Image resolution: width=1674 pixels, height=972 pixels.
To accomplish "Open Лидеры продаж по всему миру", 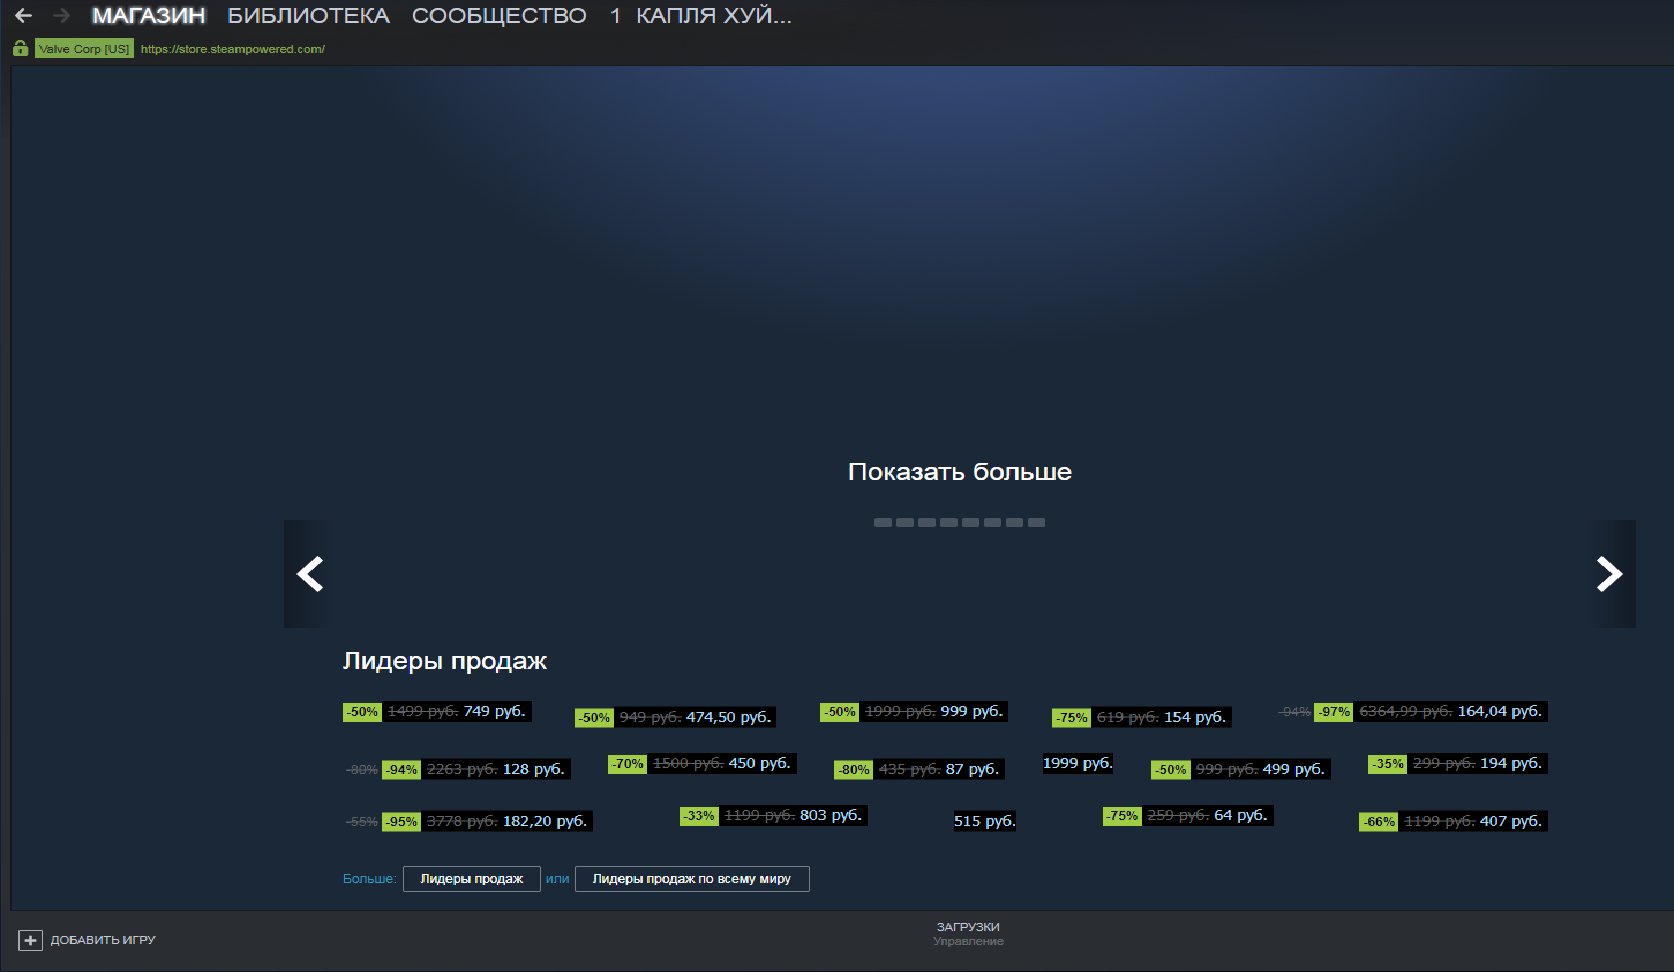I will point(692,879).
